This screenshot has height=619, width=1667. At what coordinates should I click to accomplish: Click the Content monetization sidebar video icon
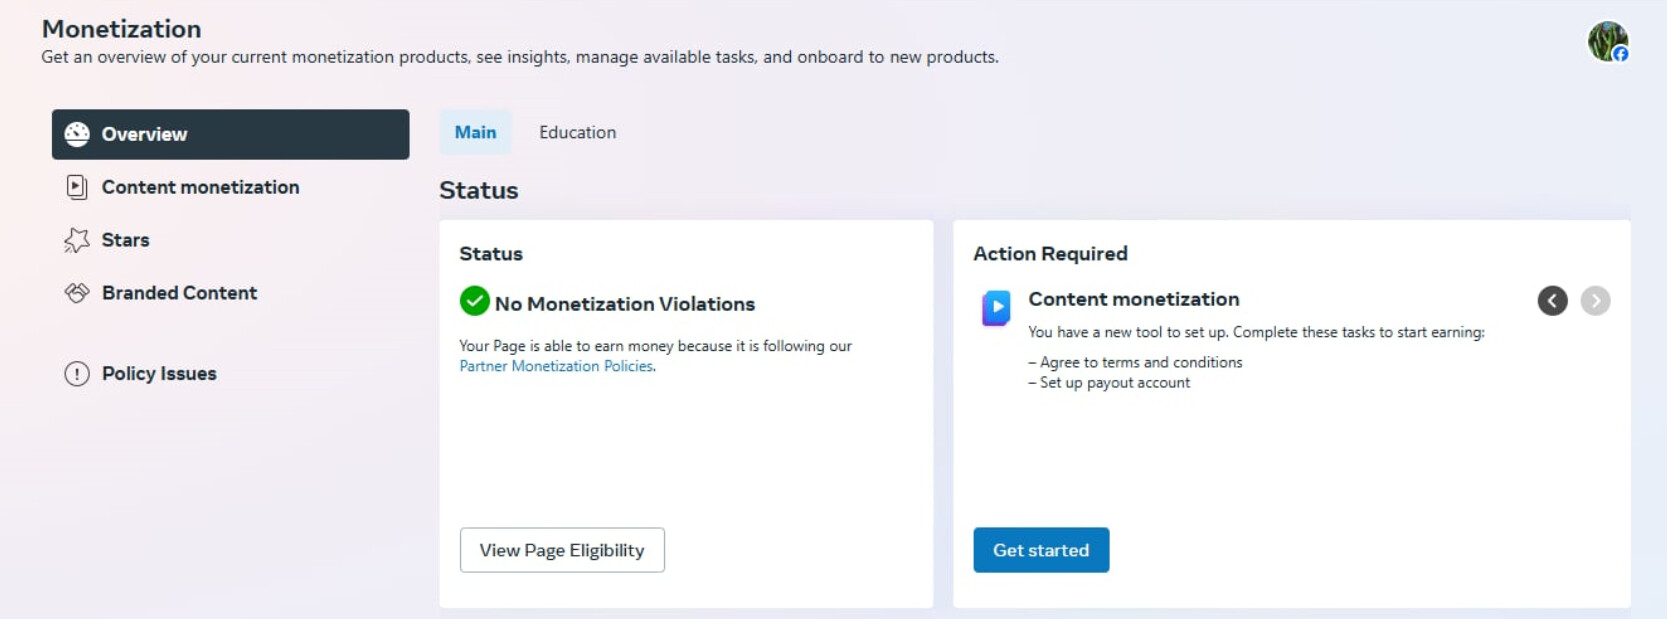pyautogui.click(x=77, y=187)
